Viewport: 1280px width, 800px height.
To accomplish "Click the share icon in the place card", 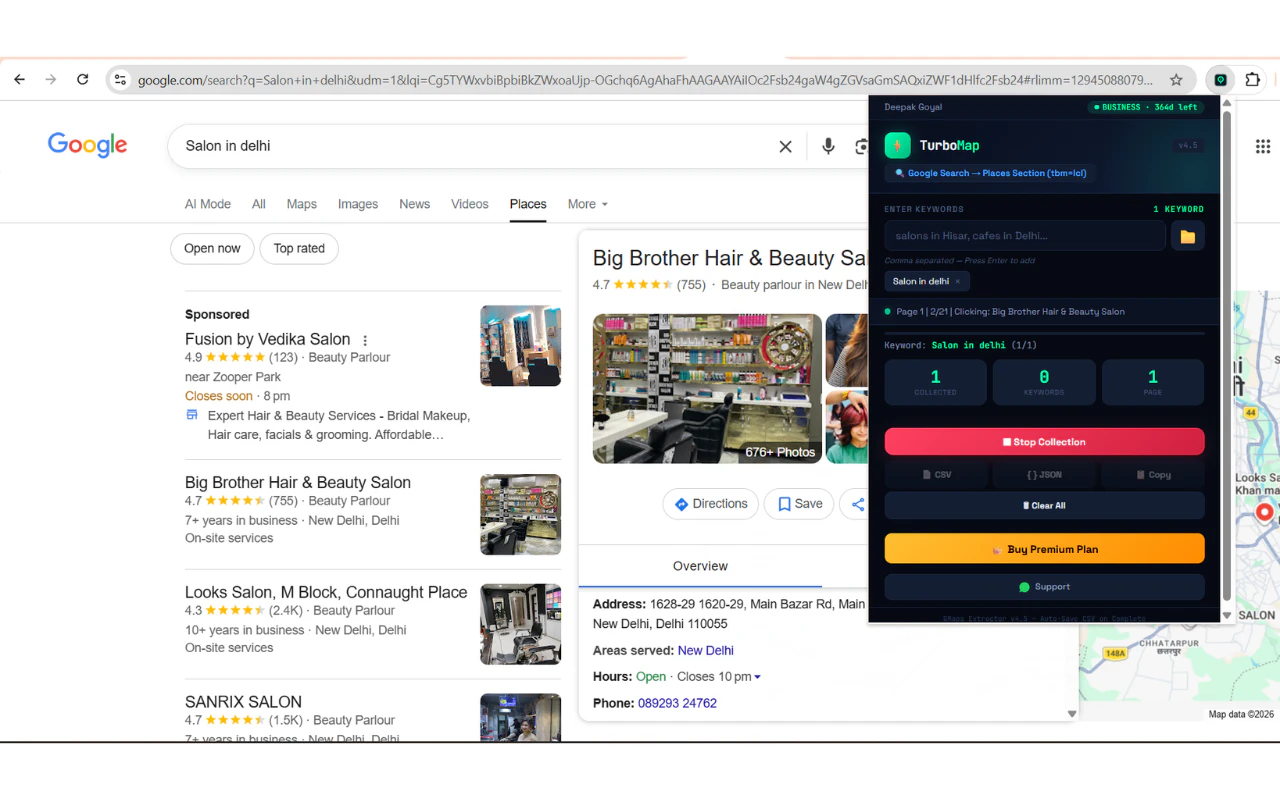I will (x=857, y=504).
